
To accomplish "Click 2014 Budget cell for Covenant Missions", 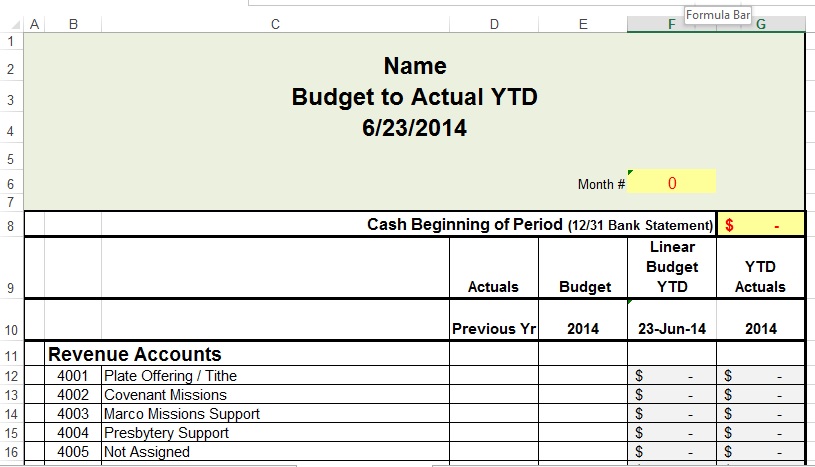I will 583,395.
